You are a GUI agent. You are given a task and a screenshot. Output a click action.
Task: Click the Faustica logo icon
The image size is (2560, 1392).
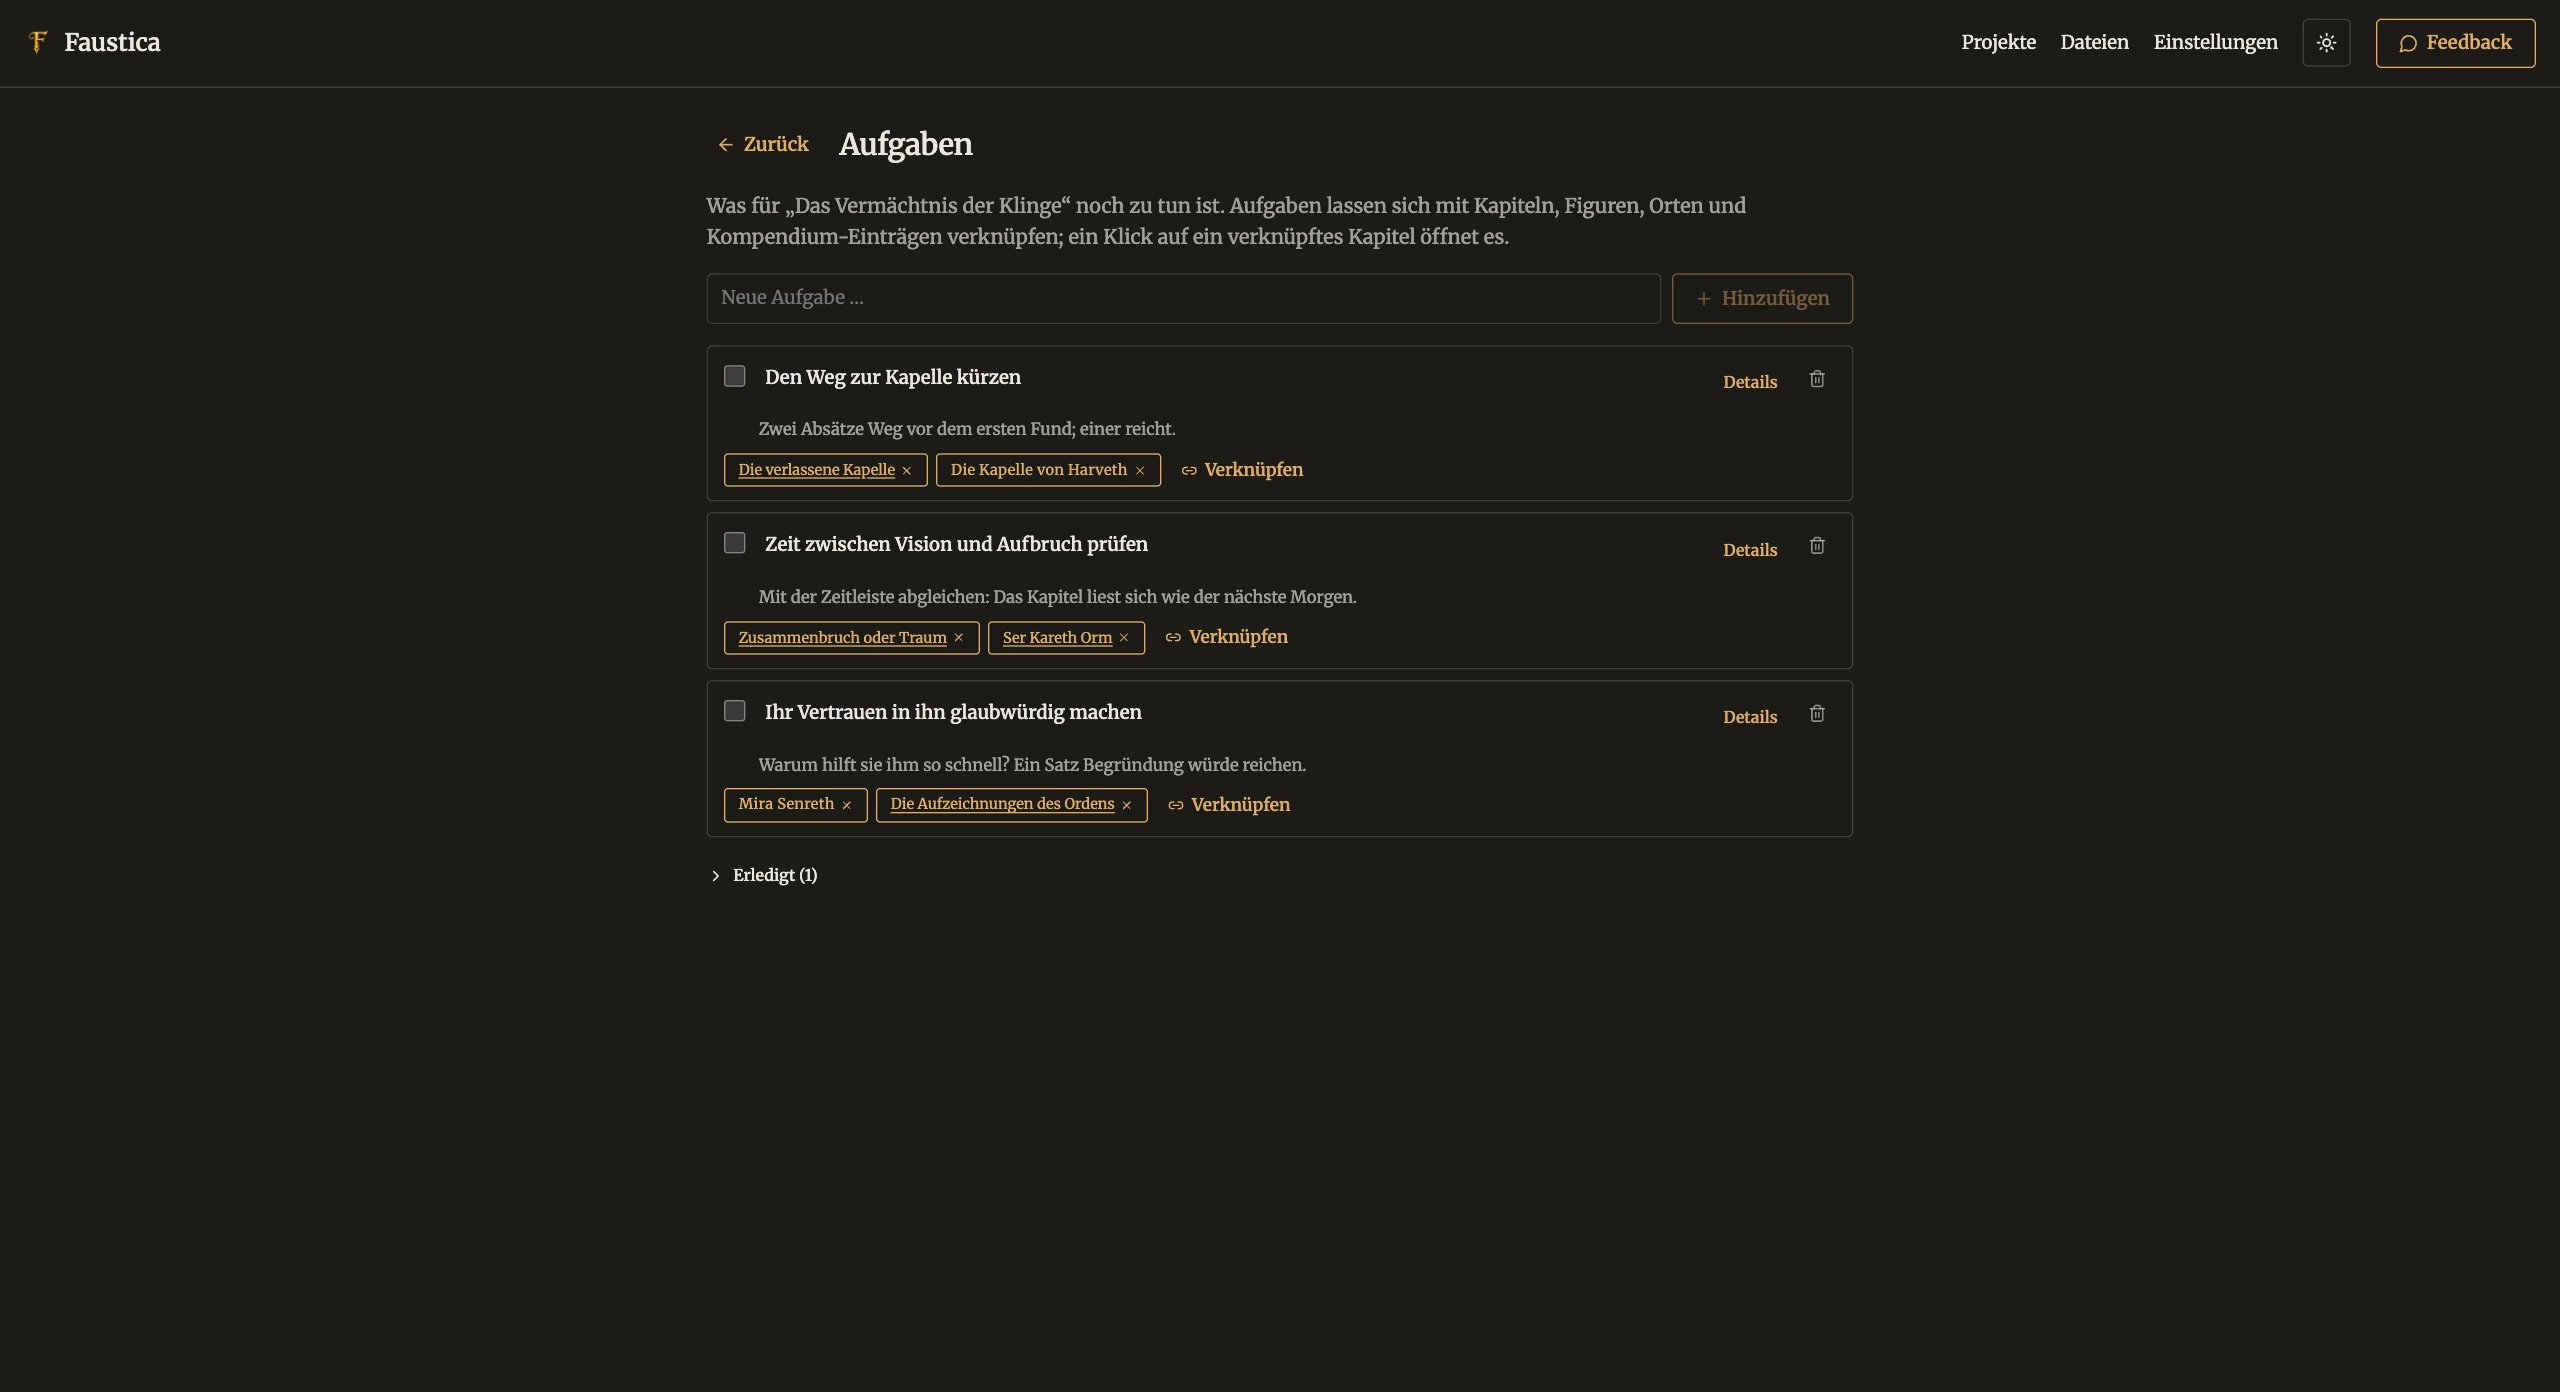point(38,42)
